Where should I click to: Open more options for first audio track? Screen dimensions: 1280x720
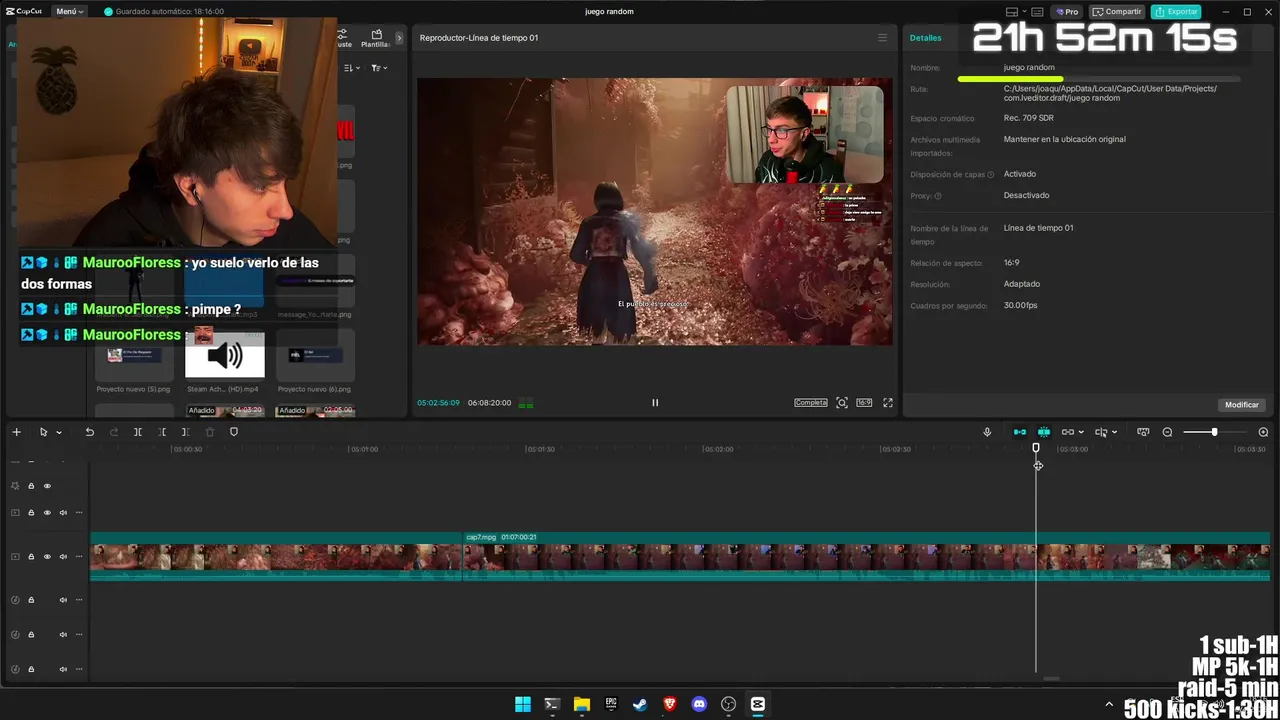79,600
